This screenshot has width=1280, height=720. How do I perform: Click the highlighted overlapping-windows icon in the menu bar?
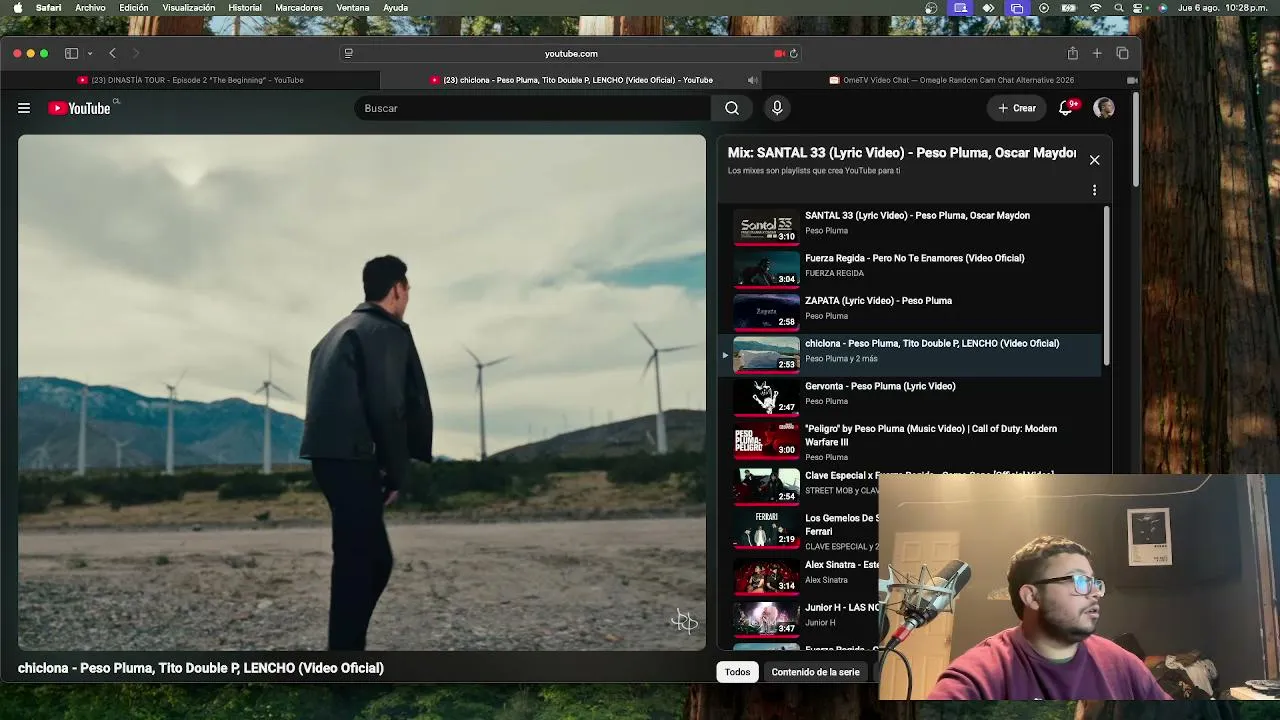click(1017, 8)
